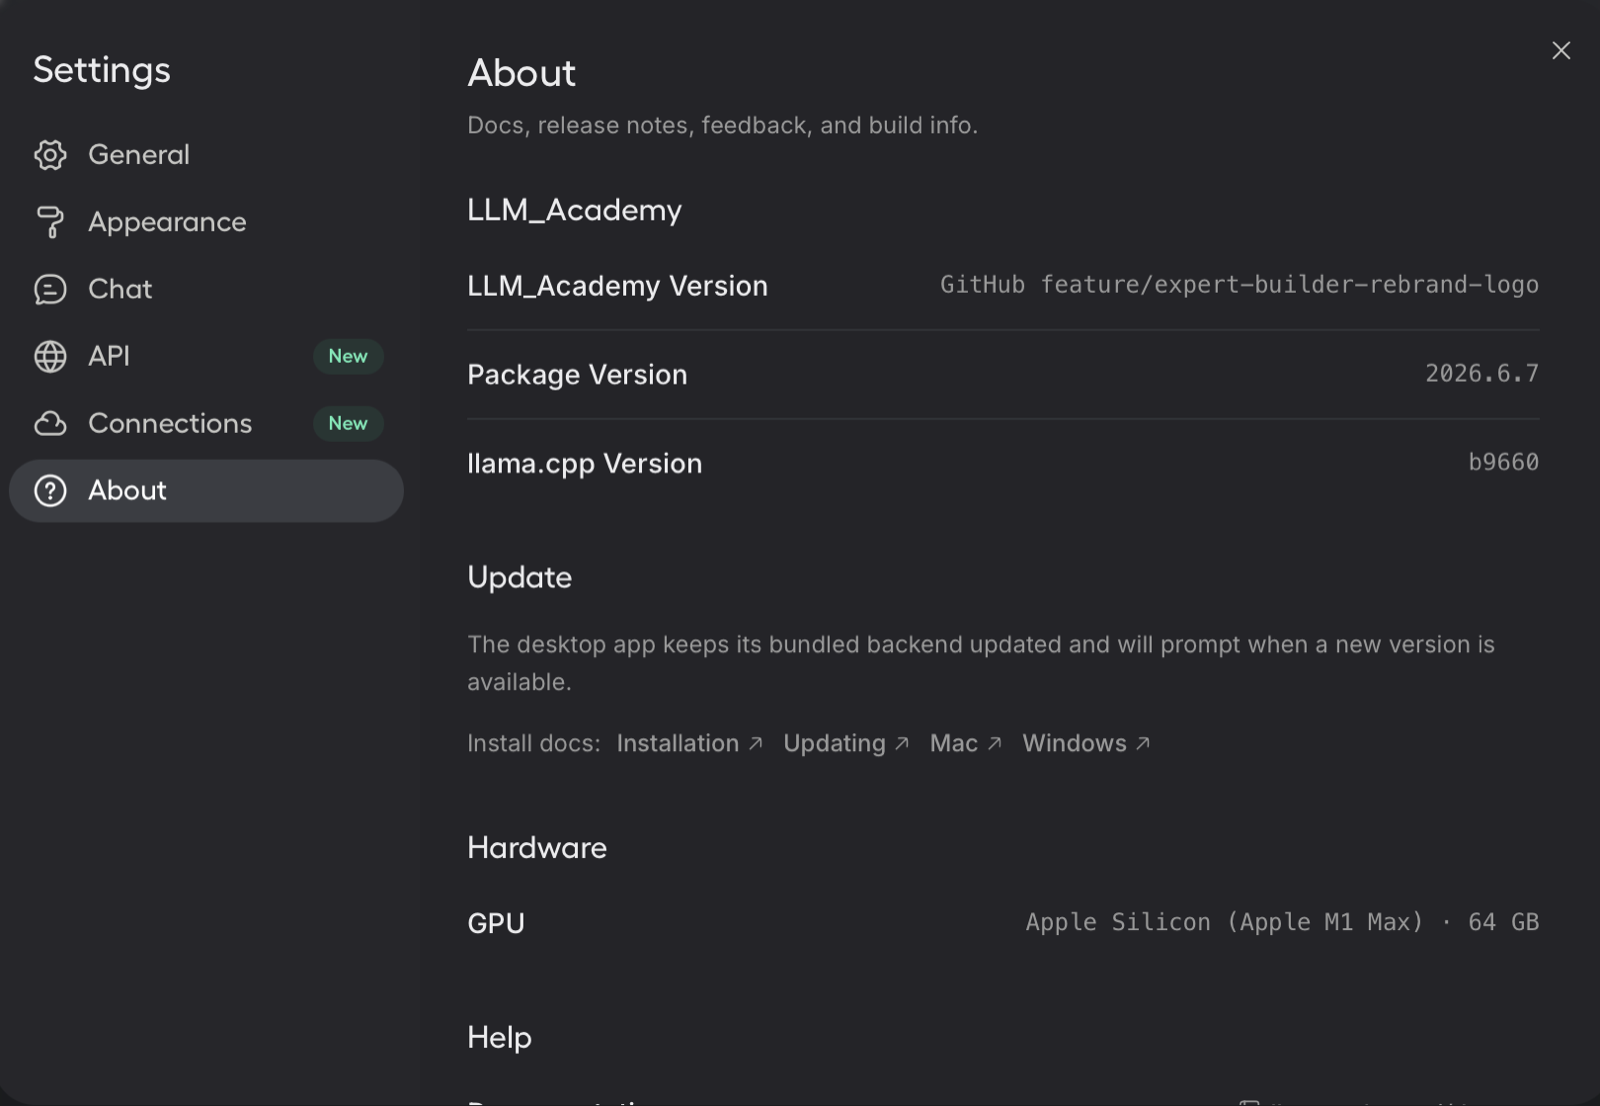This screenshot has height=1106, width=1600.
Task: Switch to Appearance settings
Action: coord(206,222)
